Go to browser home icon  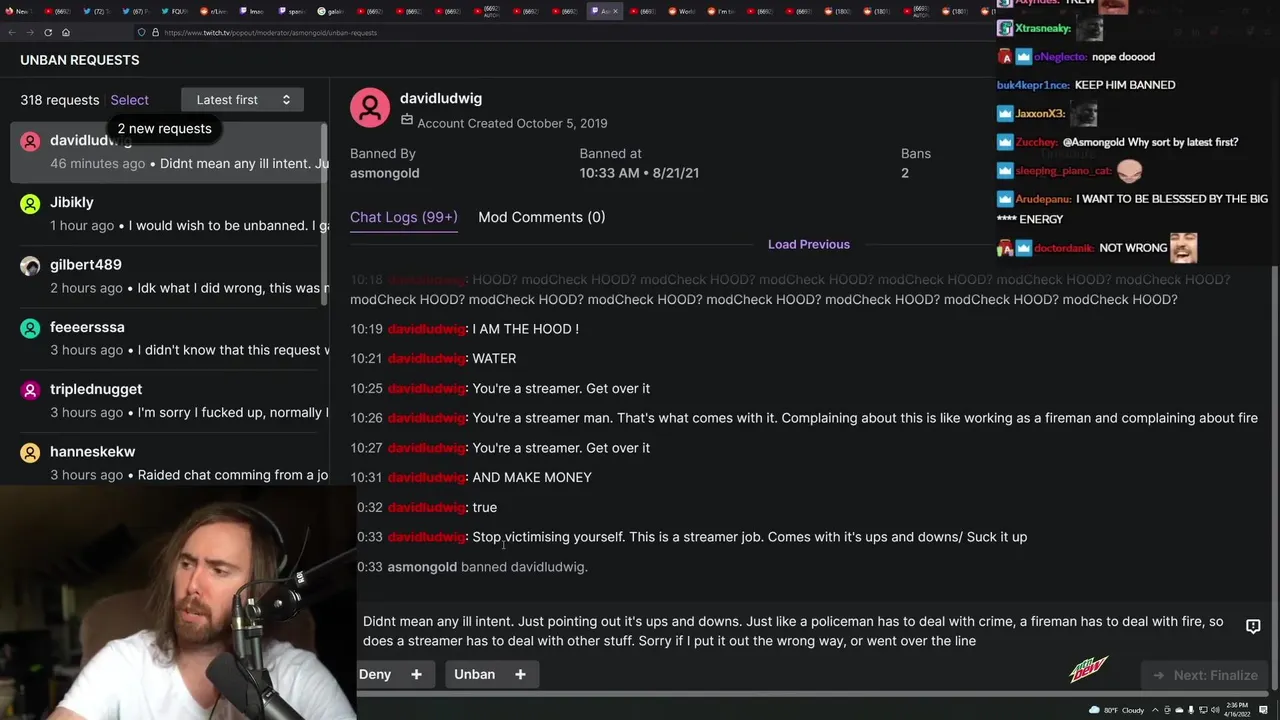[x=66, y=32]
